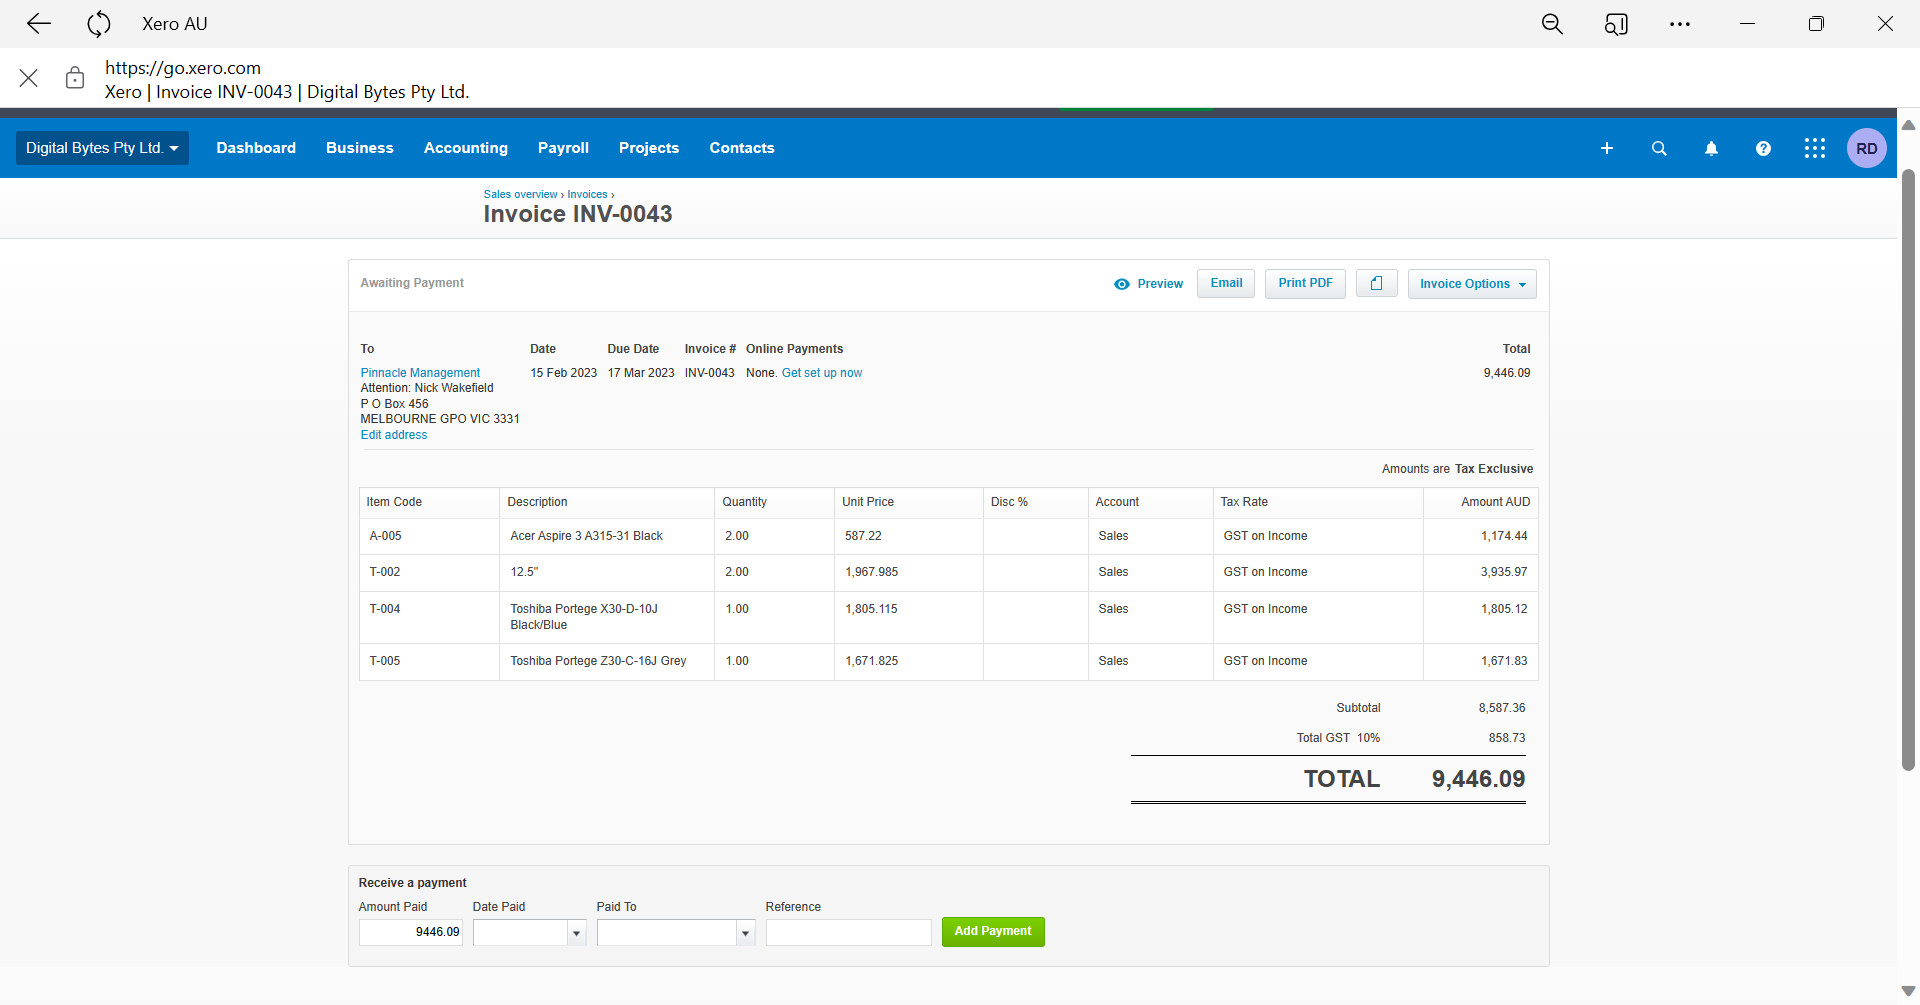The width and height of the screenshot is (1920, 1005).
Task: Click the scrollbar up arrow
Action: click(x=1908, y=125)
